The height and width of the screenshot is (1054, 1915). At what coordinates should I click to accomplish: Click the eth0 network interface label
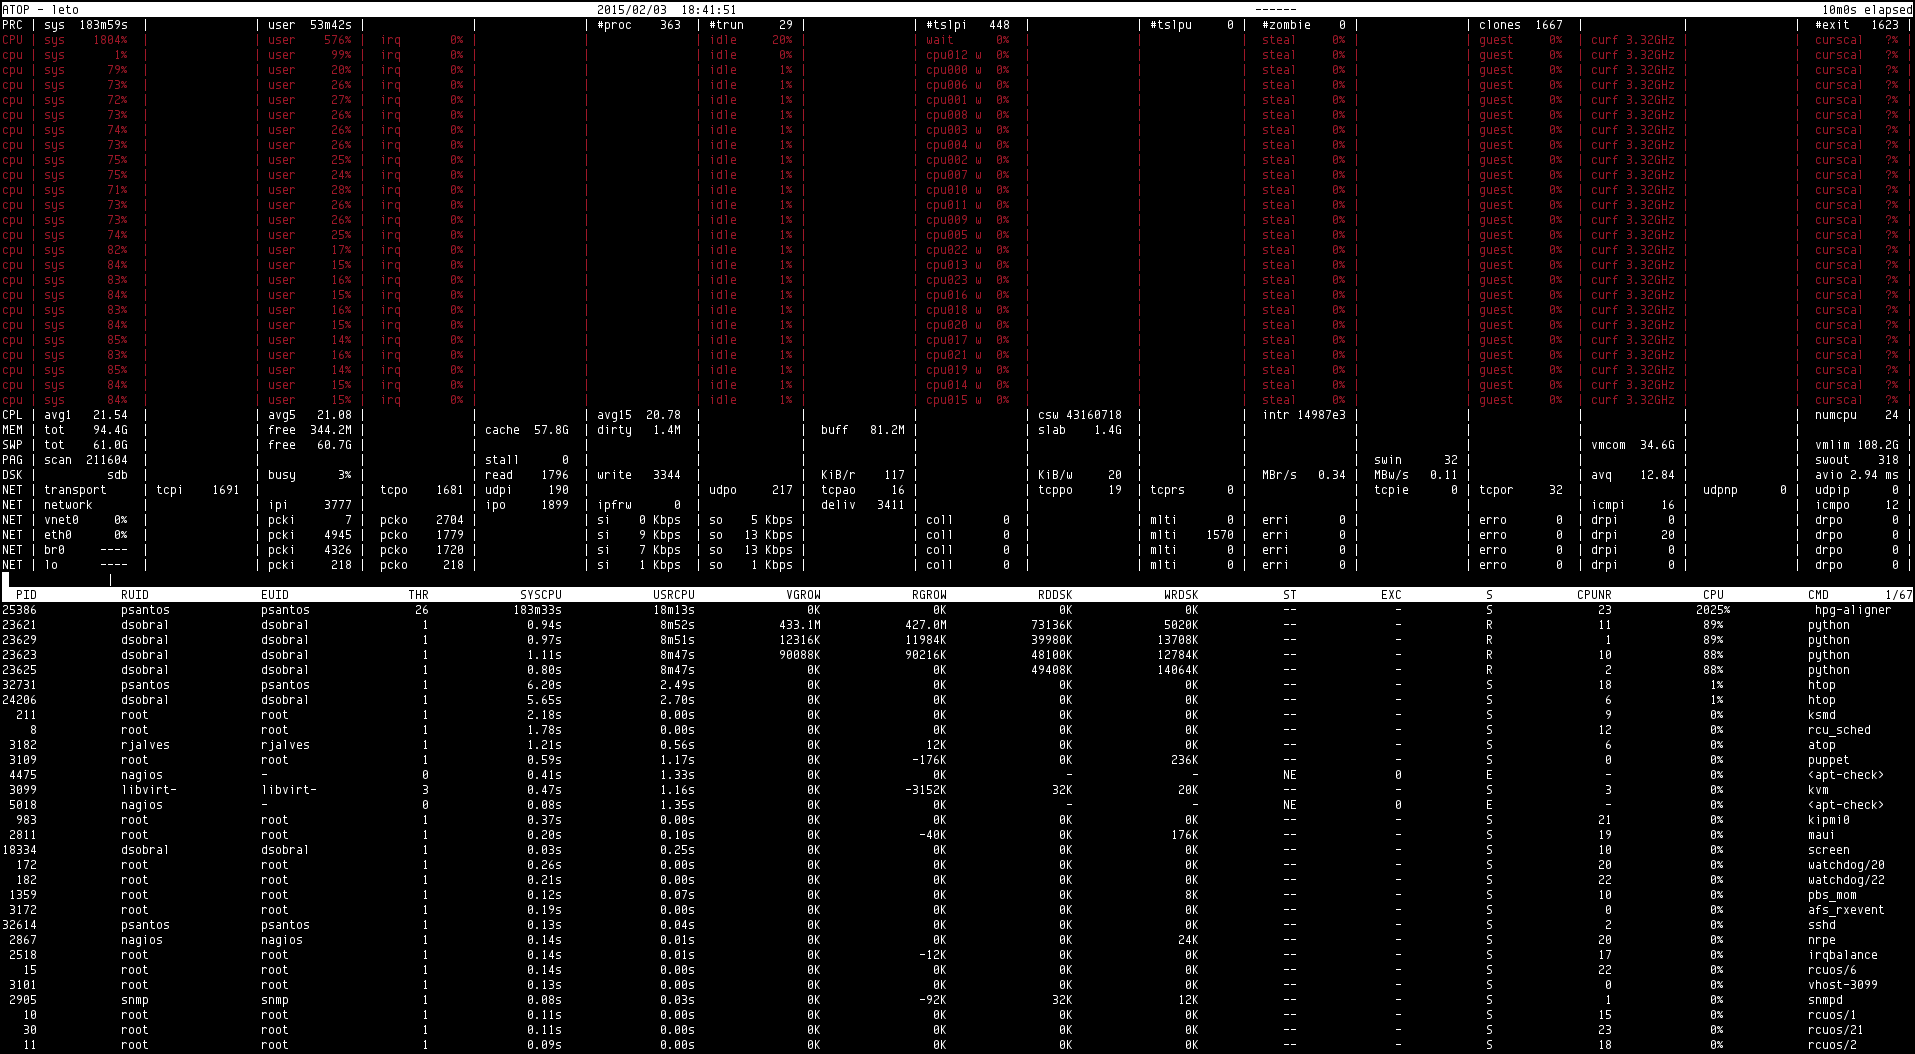pyautogui.click(x=58, y=535)
